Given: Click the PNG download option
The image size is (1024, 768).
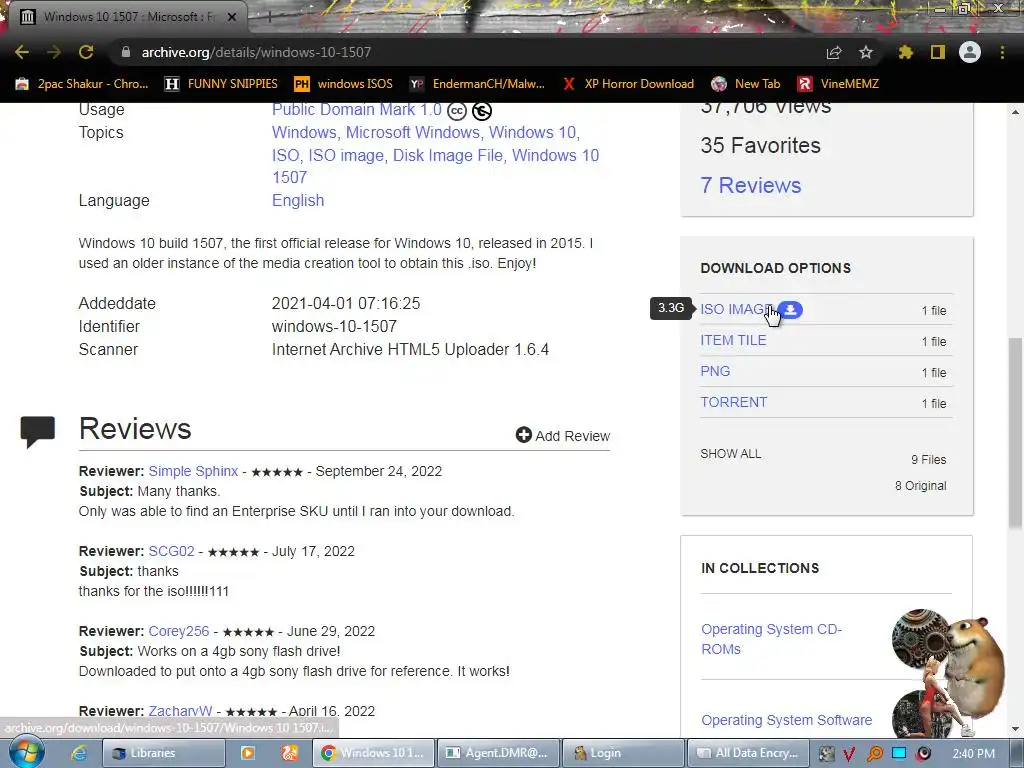Looking at the screenshot, I should (715, 371).
